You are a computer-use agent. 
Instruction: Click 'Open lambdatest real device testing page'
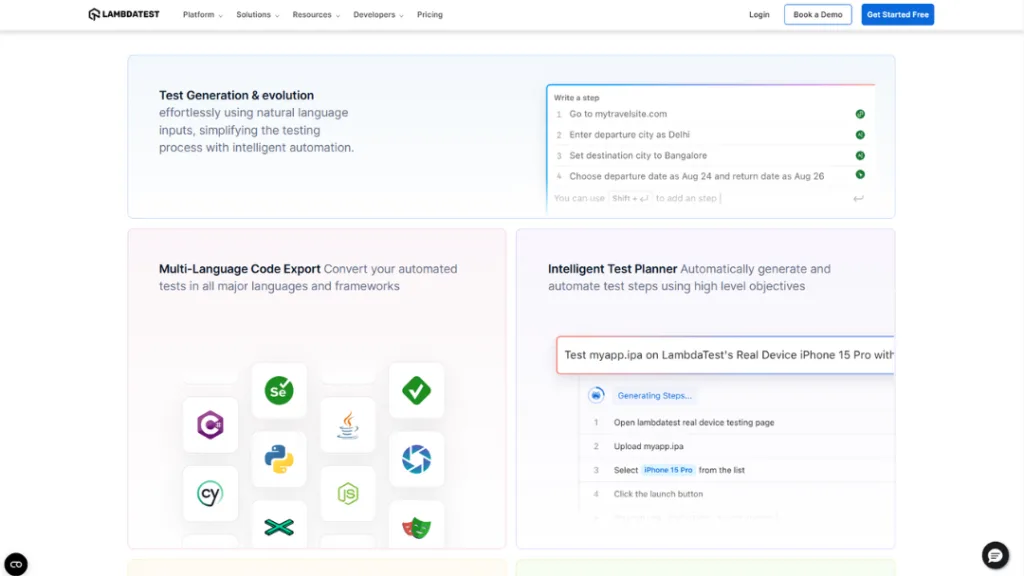point(694,423)
